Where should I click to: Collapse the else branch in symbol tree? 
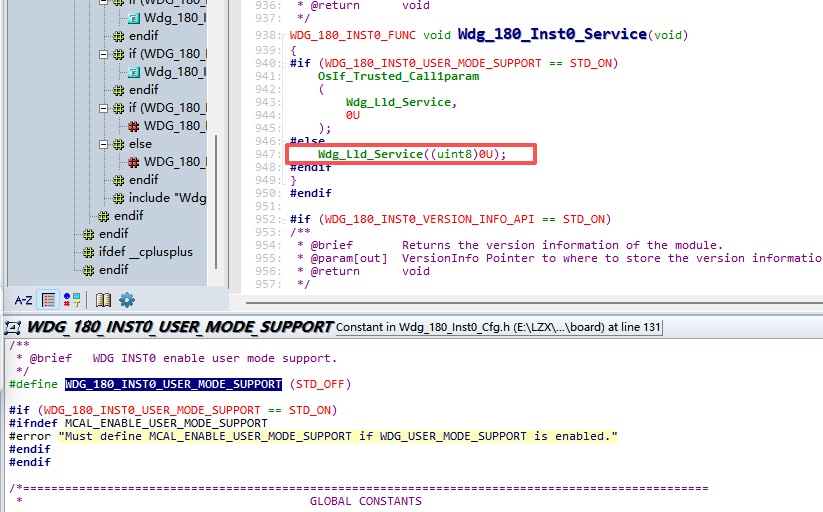point(104,144)
